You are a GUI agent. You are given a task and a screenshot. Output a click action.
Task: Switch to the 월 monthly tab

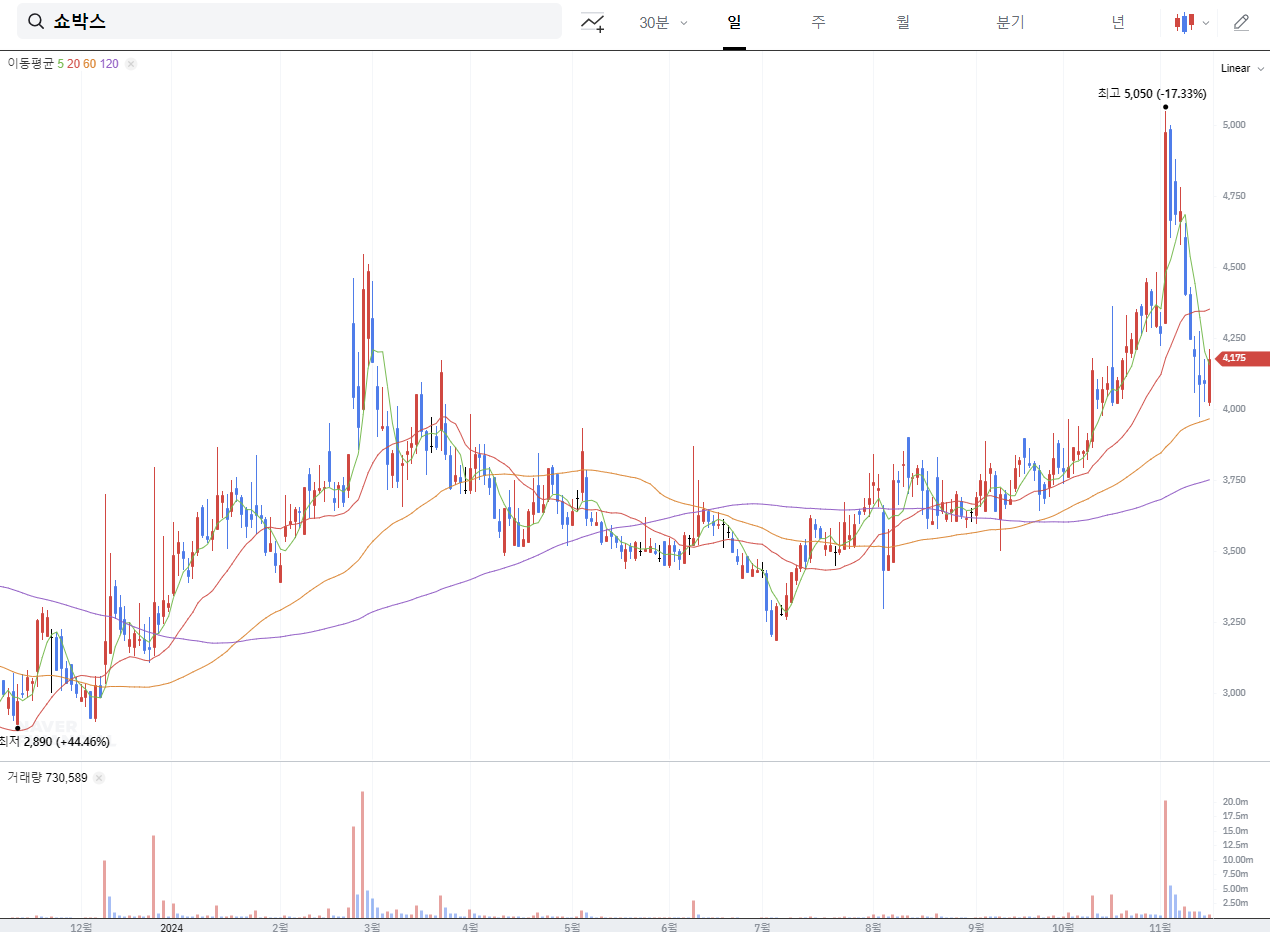coord(903,22)
